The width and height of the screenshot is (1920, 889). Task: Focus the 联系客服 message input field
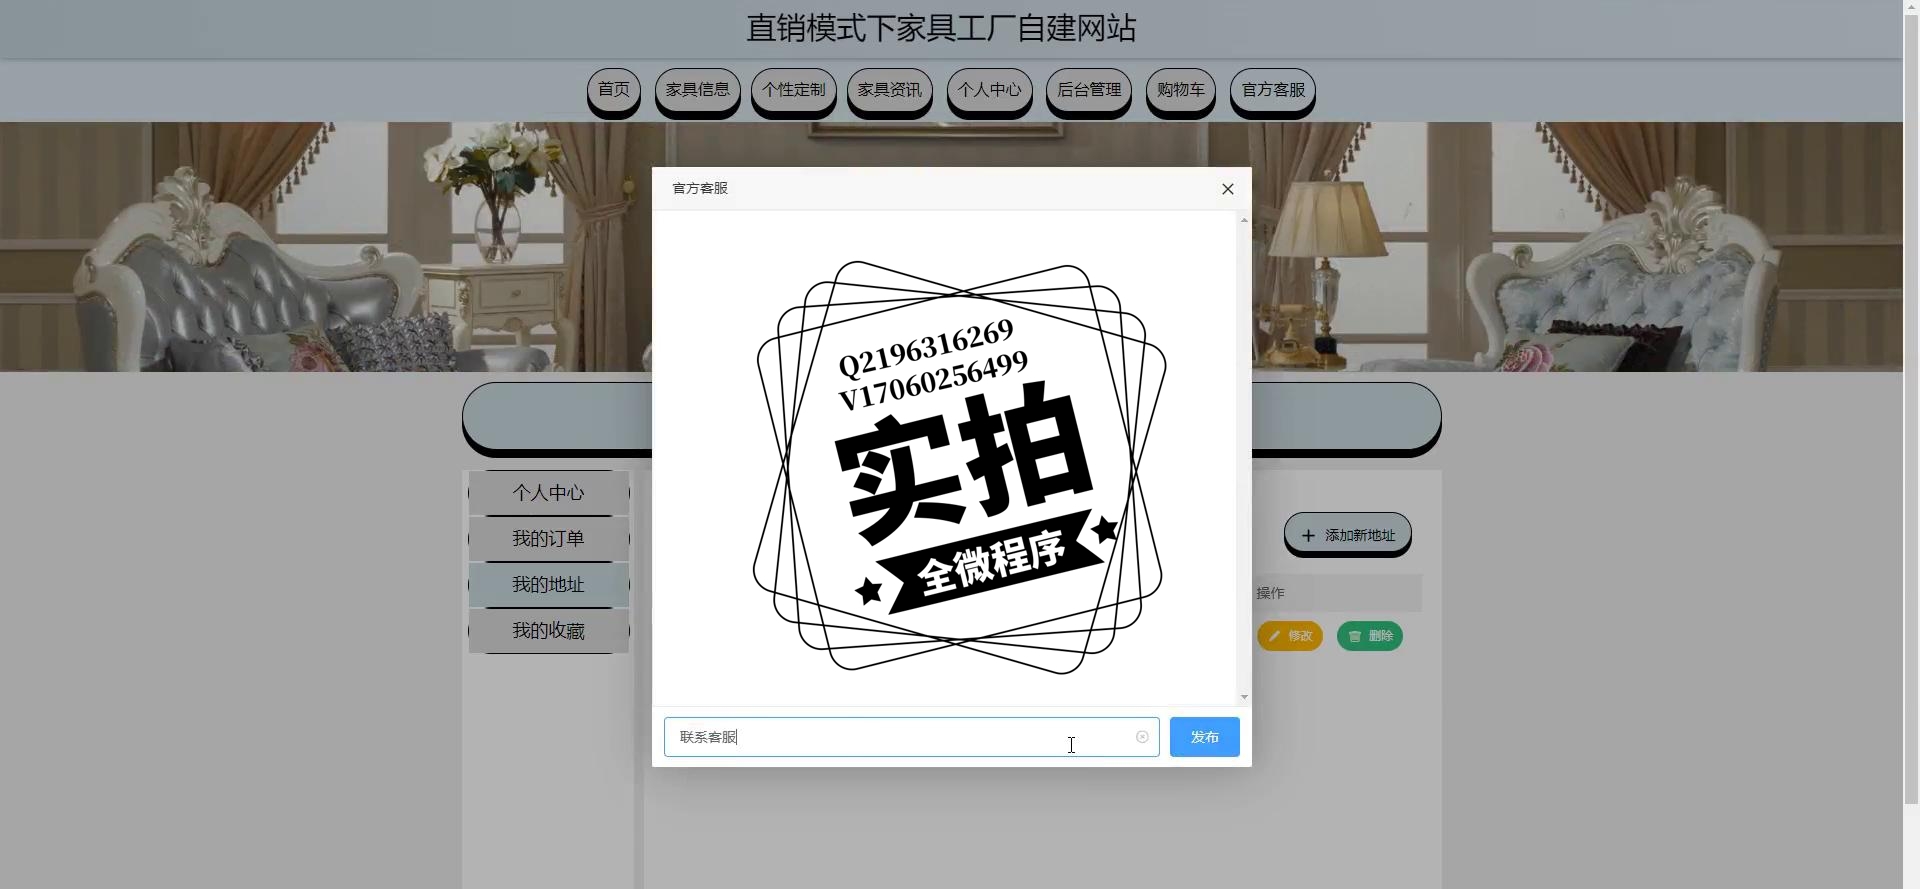(x=911, y=737)
